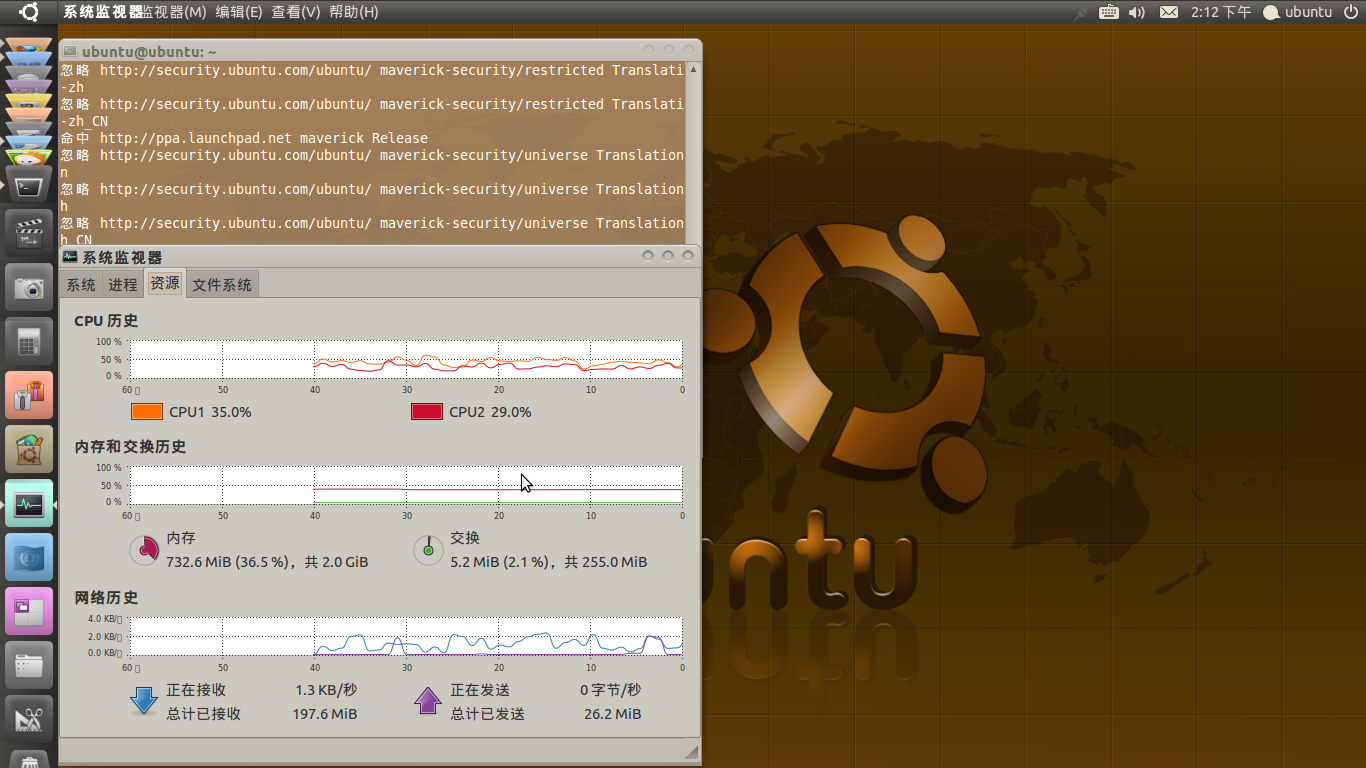
Task: Click the CPU1 35.0% label
Action: [x=210, y=412]
